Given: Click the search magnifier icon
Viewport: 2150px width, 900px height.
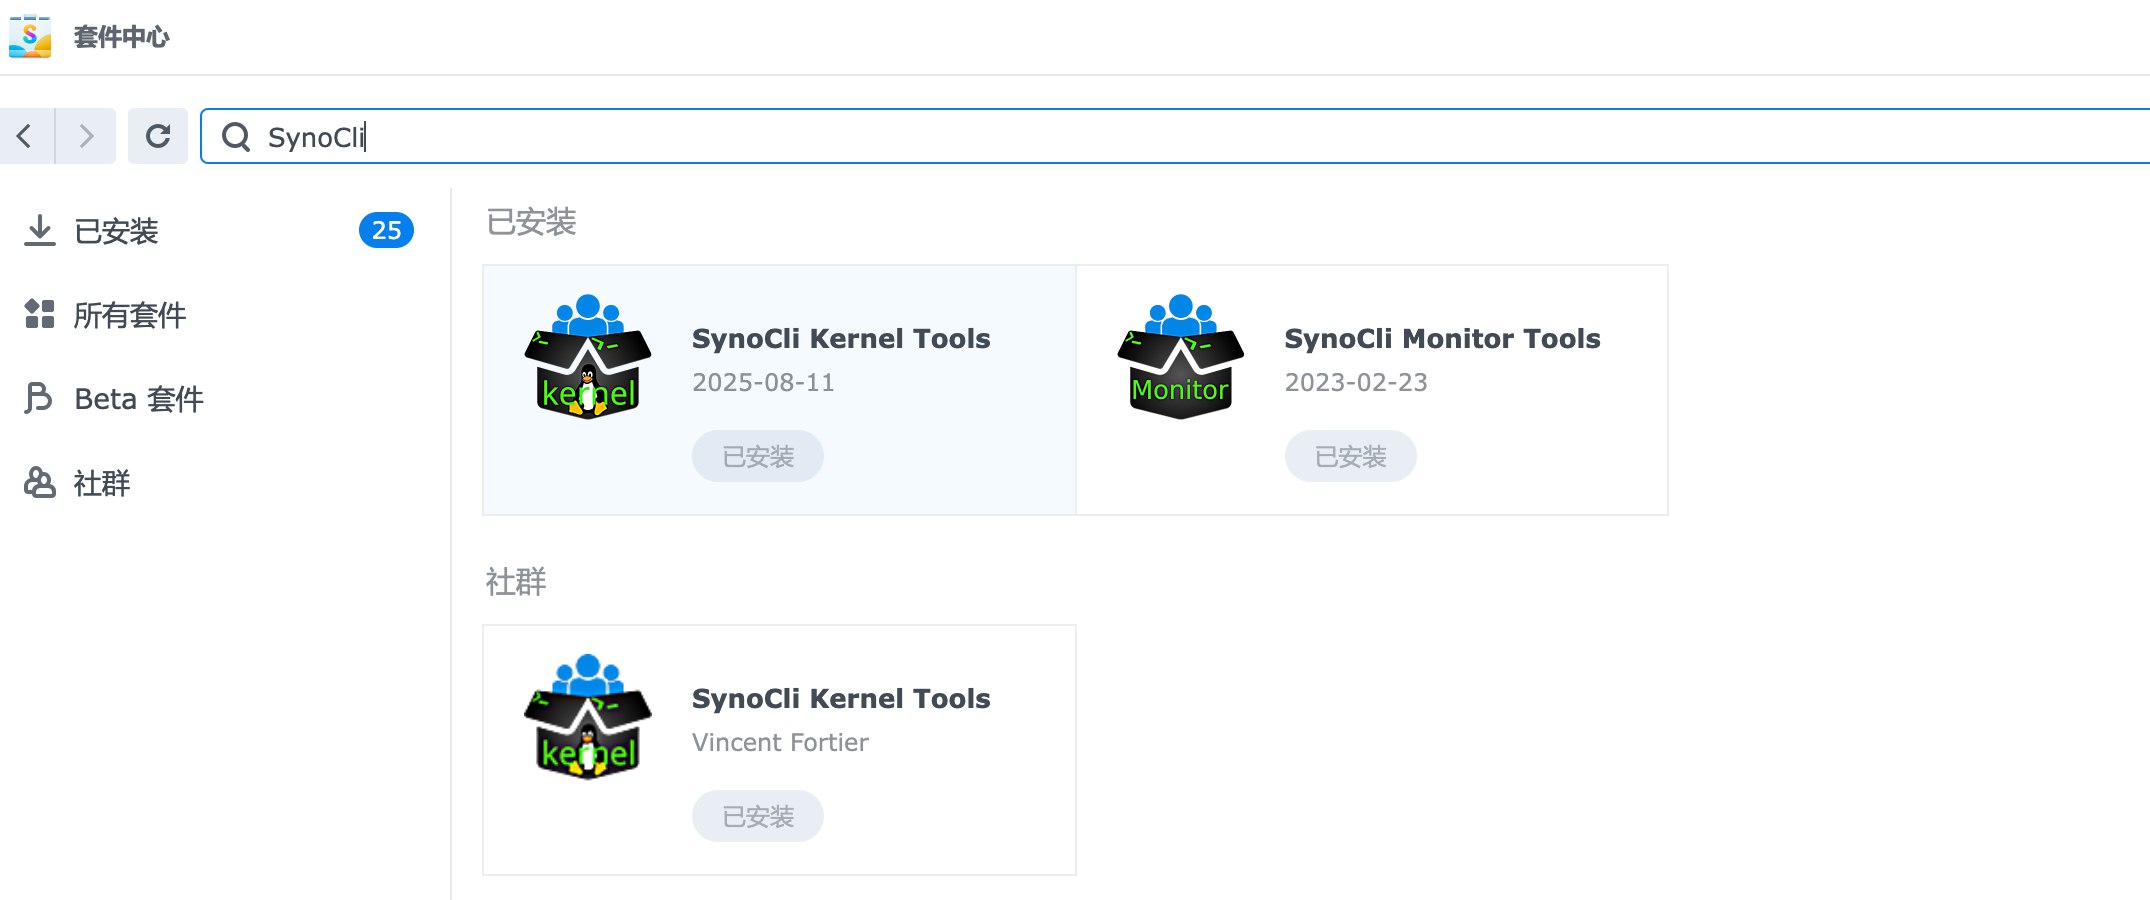Looking at the screenshot, I should (236, 137).
